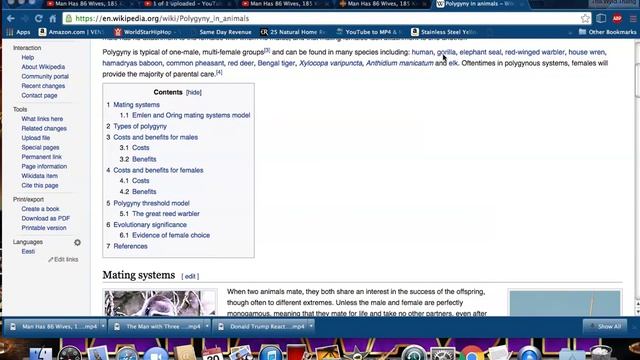
Task: Switch to the 1 of 1 uploaded YouTube tab
Action: click(x=187, y=4)
